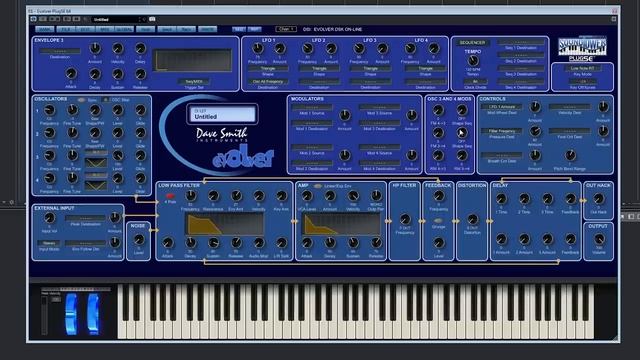Click the Amp VCA Level knob
The width and height of the screenshot is (640, 360).
[x=307, y=196]
